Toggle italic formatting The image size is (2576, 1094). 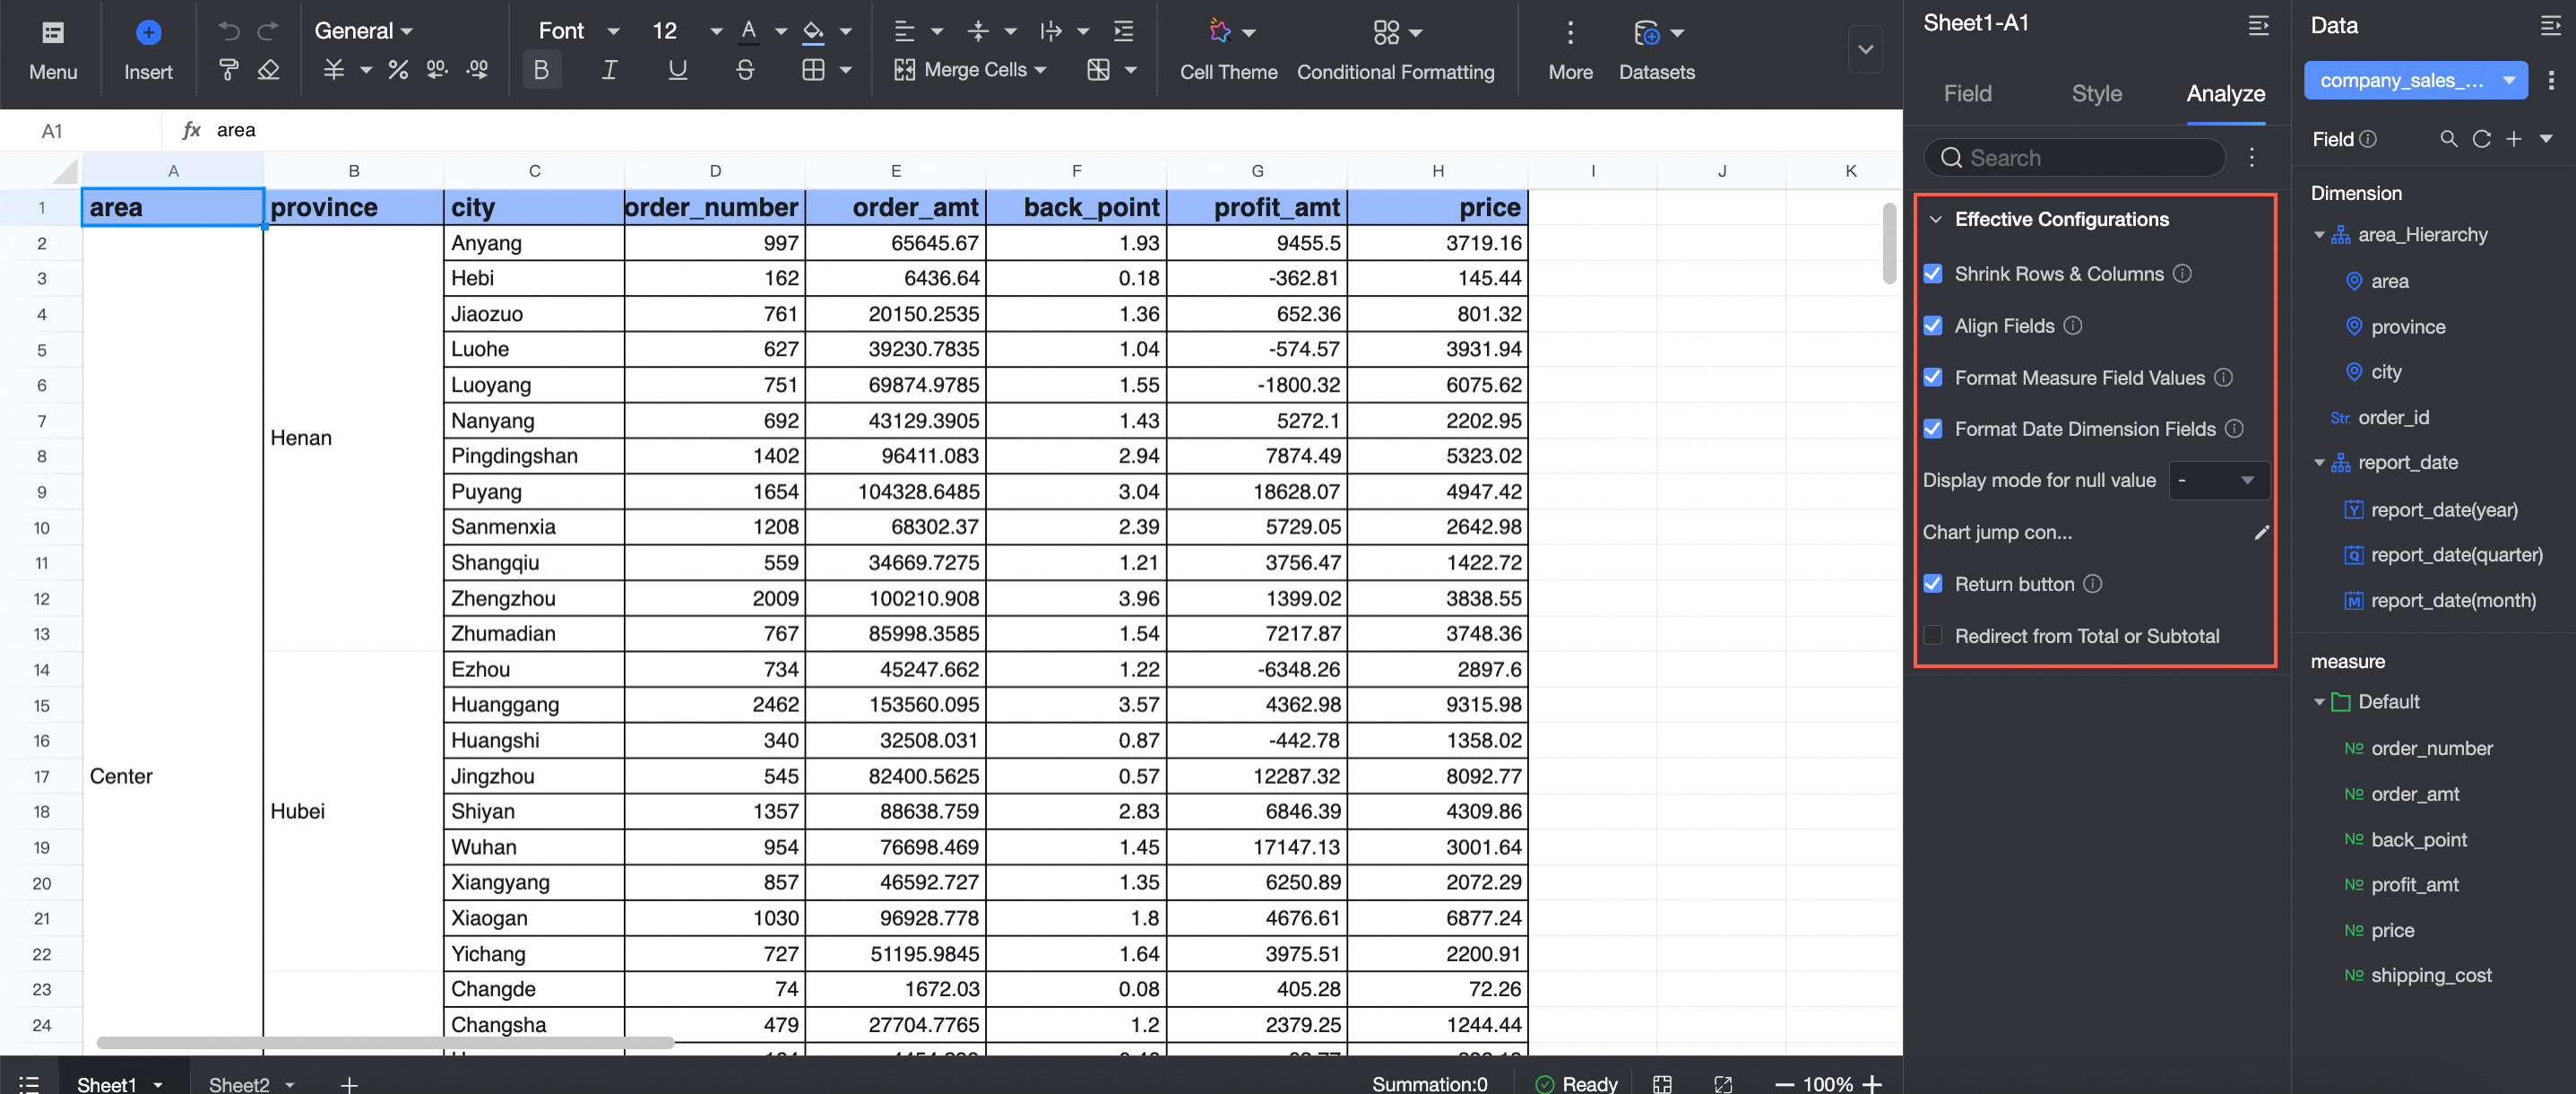pyautogui.click(x=609, y=69)
